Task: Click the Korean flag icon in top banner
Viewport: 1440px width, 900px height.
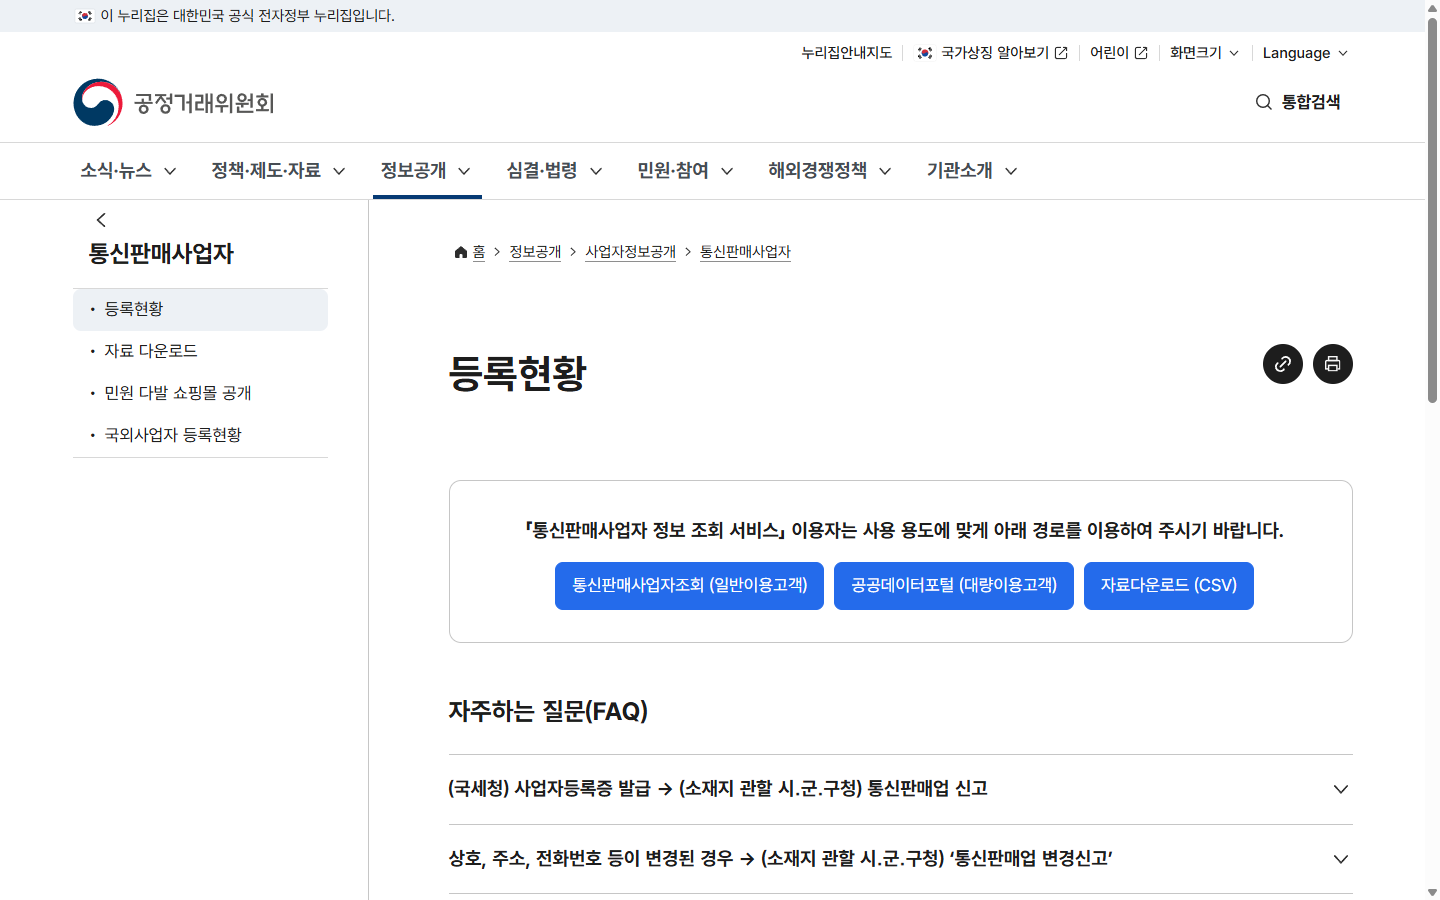Action: 85,16
